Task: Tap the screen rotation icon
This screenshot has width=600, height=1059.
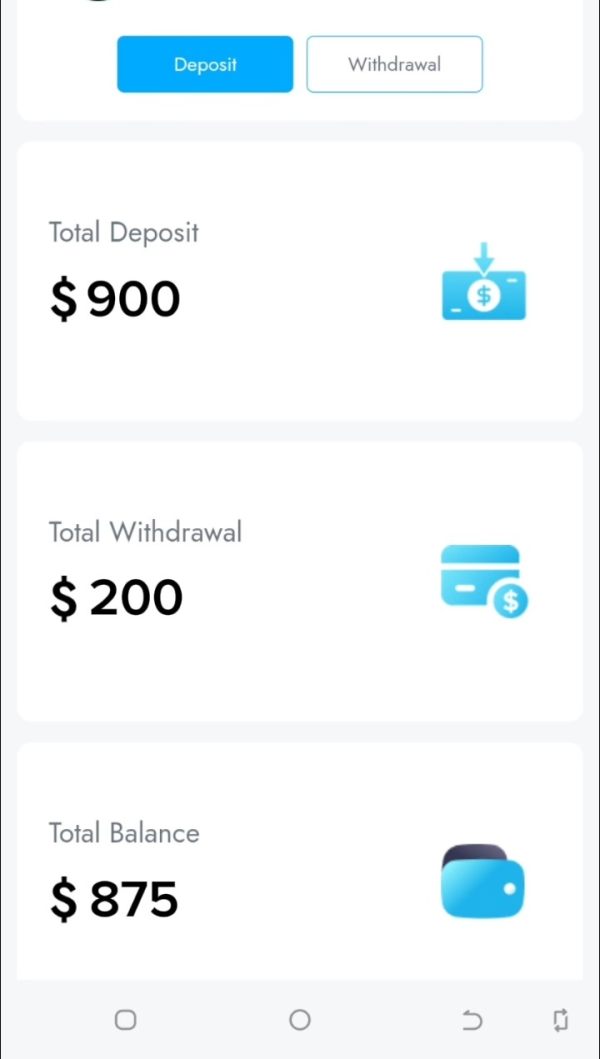Action: click(x=560, y=1020)
